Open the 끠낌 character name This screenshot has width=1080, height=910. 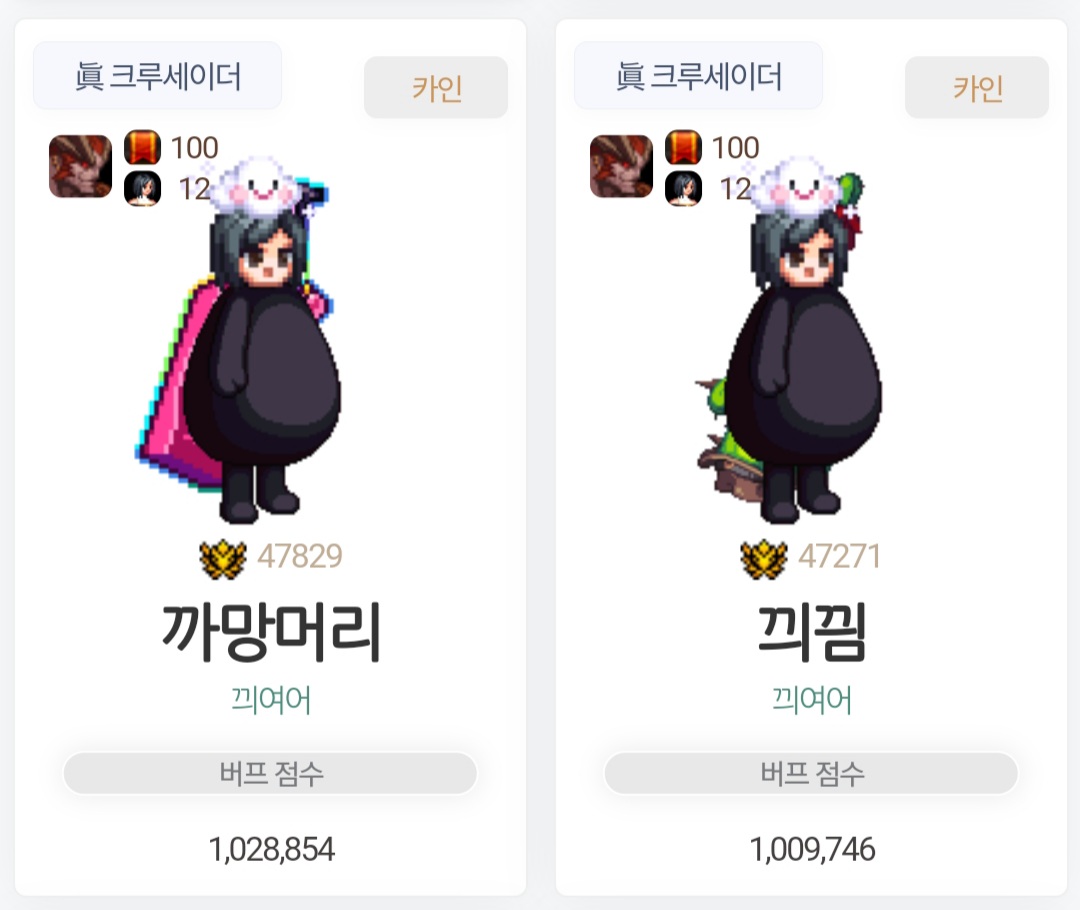click(x=811, y=632)
